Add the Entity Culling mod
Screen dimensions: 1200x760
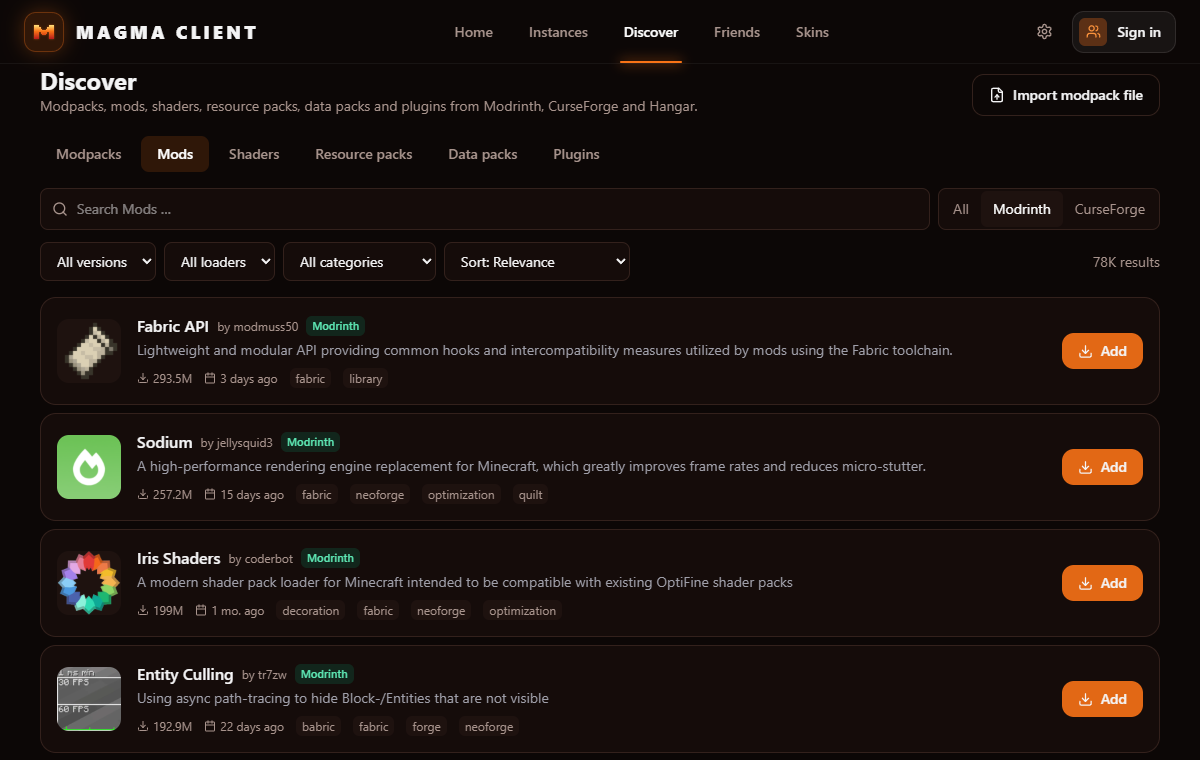(1102, 699)
